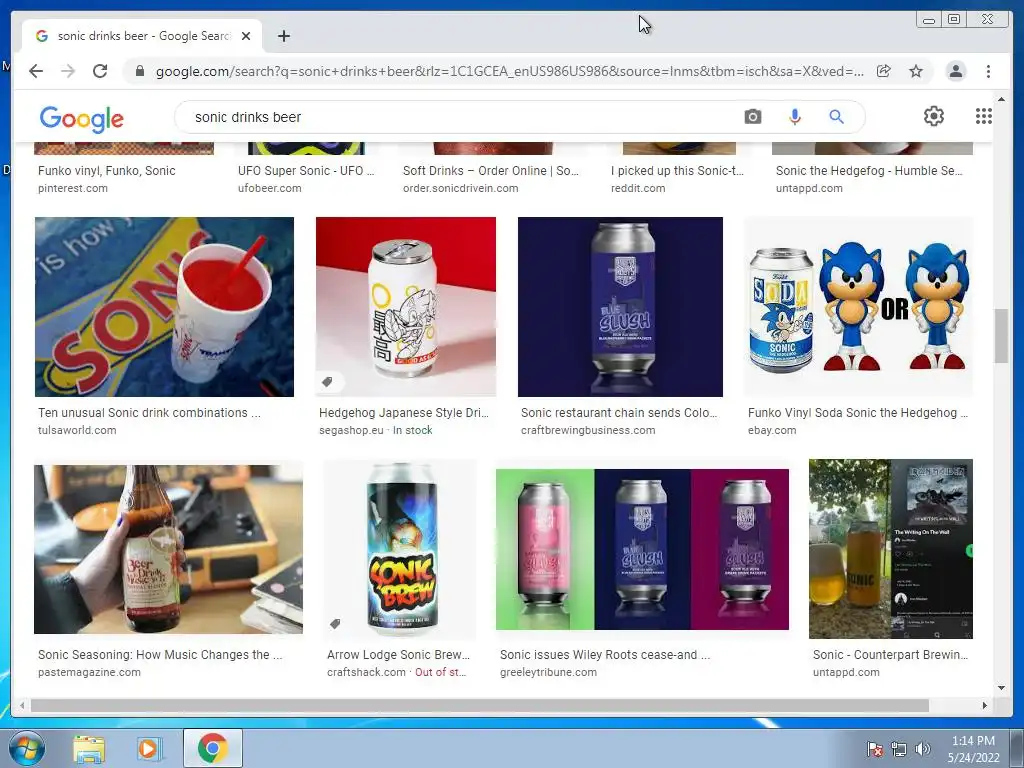This screenshot has height=768, width=1024.
Task: Click pastemagazine.com source text
Action: [x=89, y=672]
